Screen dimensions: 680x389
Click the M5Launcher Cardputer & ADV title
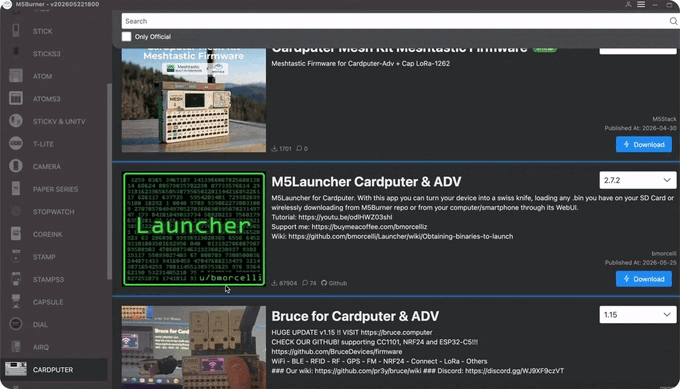tap(366, 182)
